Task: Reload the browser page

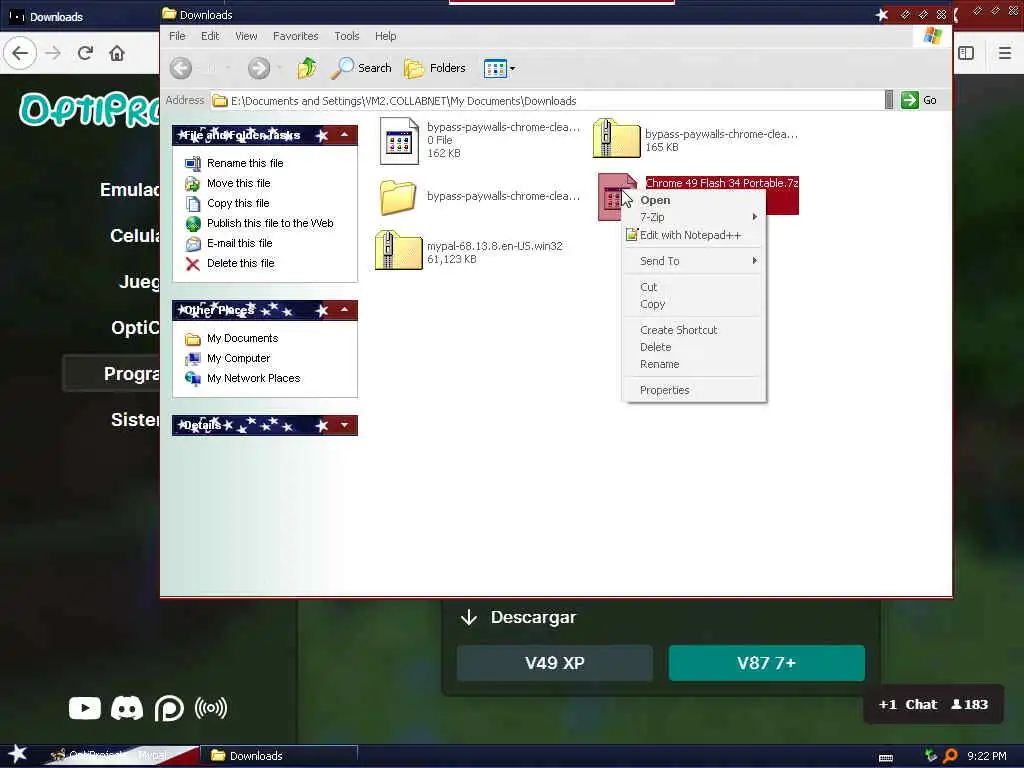Action: (85, 53)
